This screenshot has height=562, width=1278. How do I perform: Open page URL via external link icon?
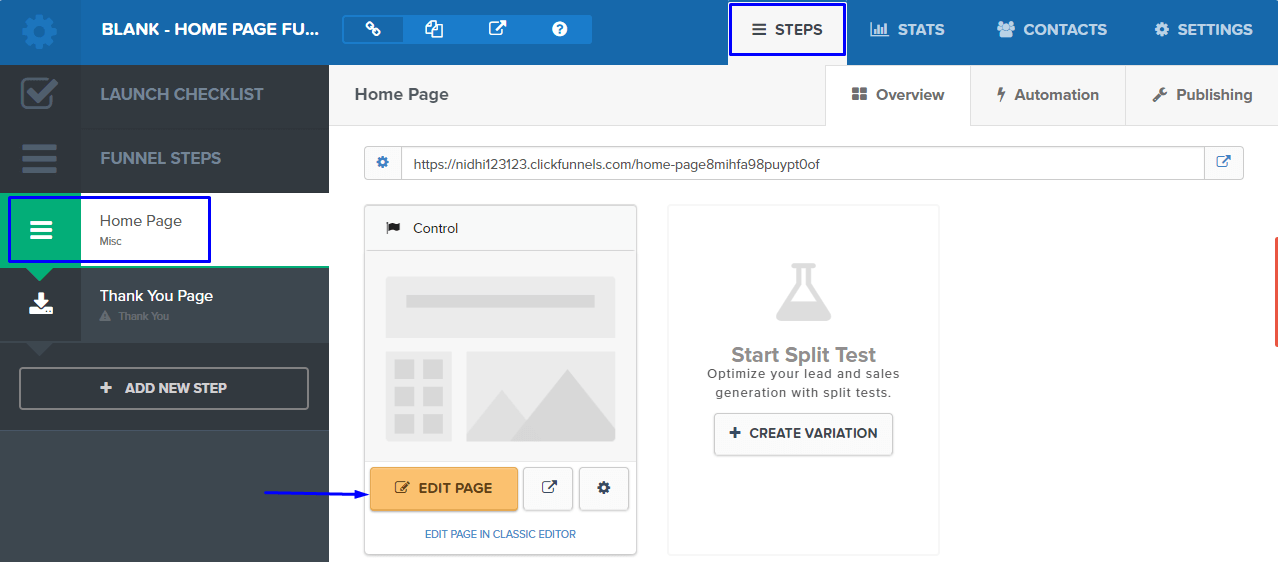[x=1224, y=163]
